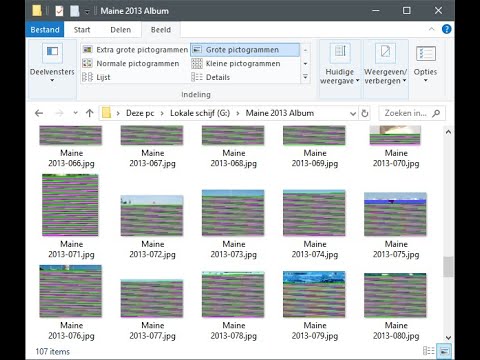Select thumbnail Maine 2013-067.jpg
The width and height of the screenshot is (480, 360).
(x=152, y=135)
